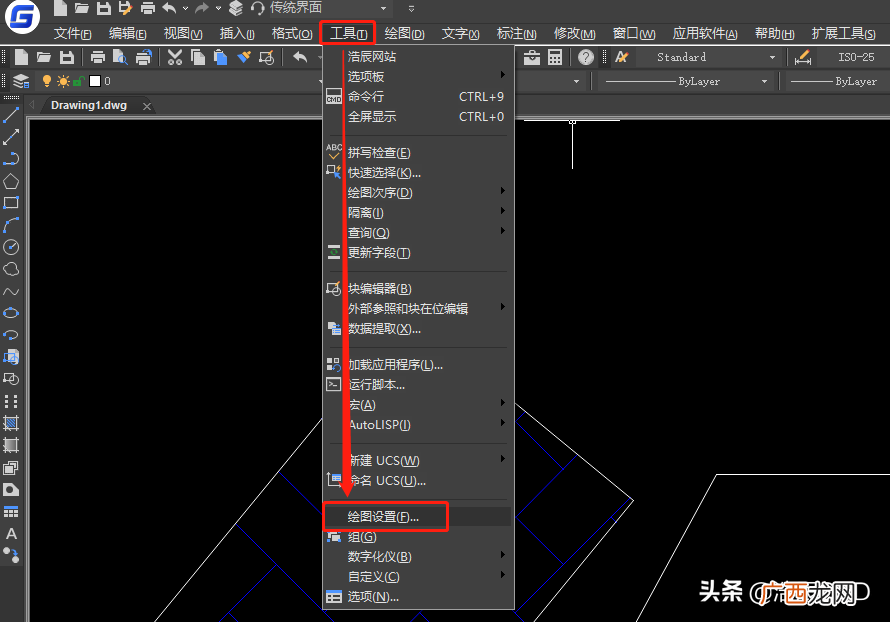Toggle layer on/off light bulb

click(x=47, y=81)
